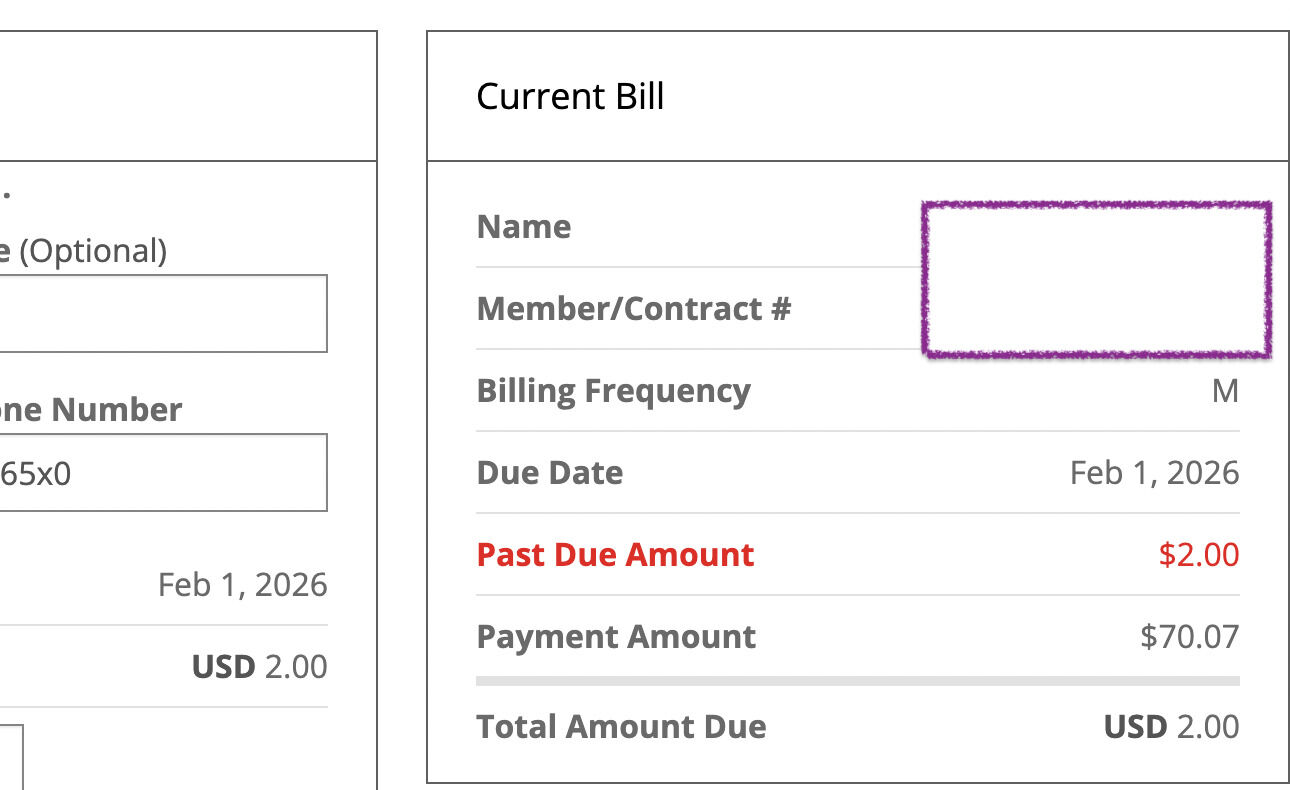Screen dimensions: 1290x790
Task: Click the Member/Contract # label
Action: pos(633,309)
